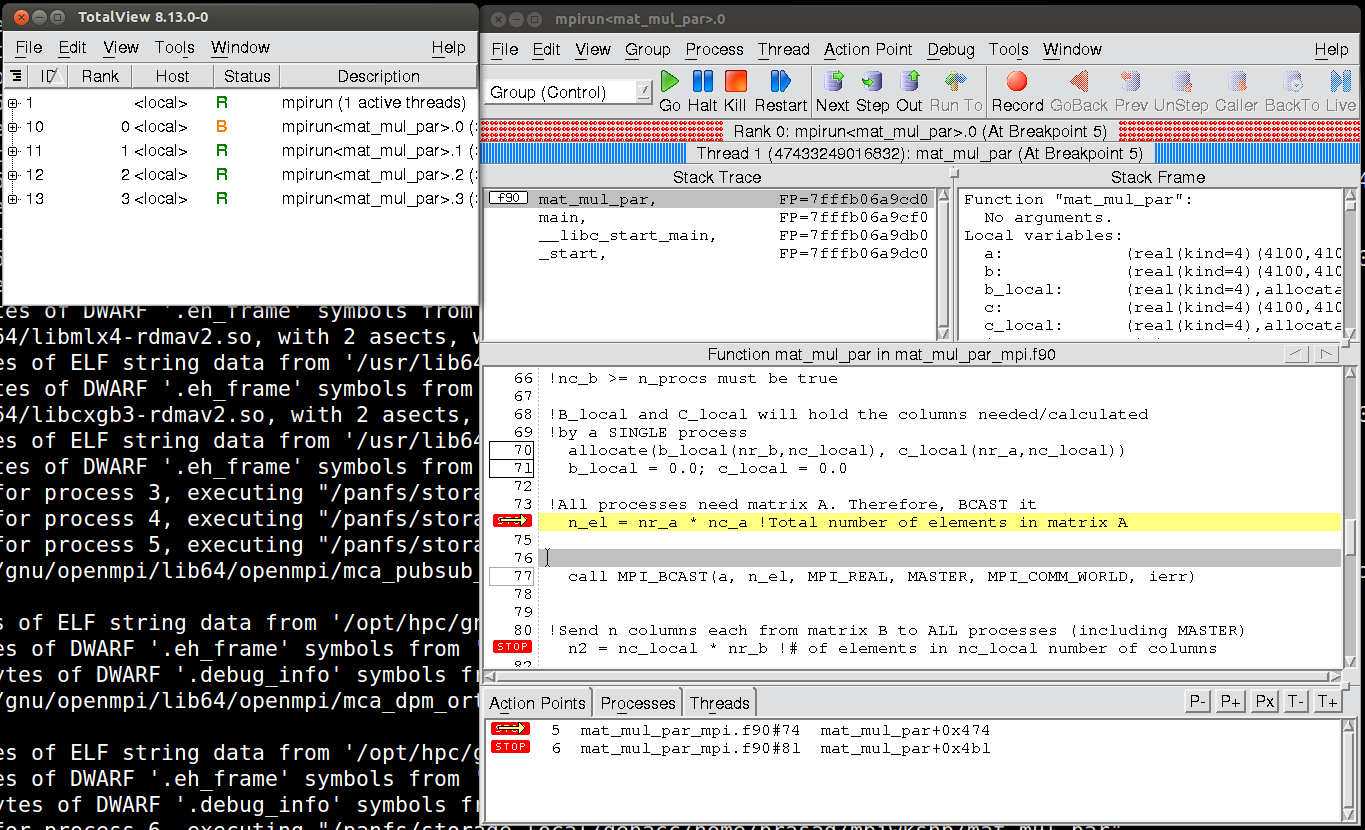1365x830 pixels.
Task: Set a breakpoint on line number 77
Action: 512,576
